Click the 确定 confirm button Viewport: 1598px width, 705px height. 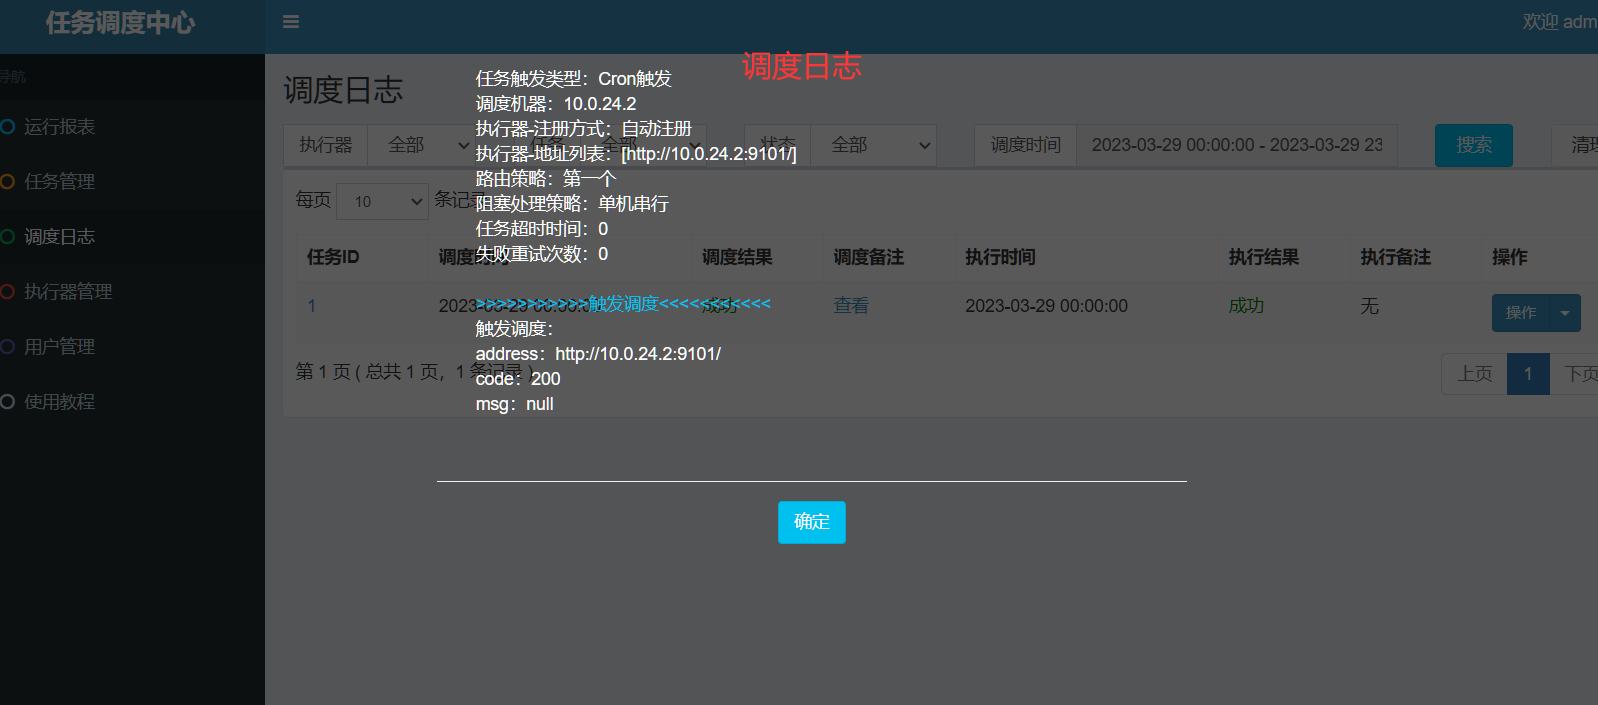[811, 522]
